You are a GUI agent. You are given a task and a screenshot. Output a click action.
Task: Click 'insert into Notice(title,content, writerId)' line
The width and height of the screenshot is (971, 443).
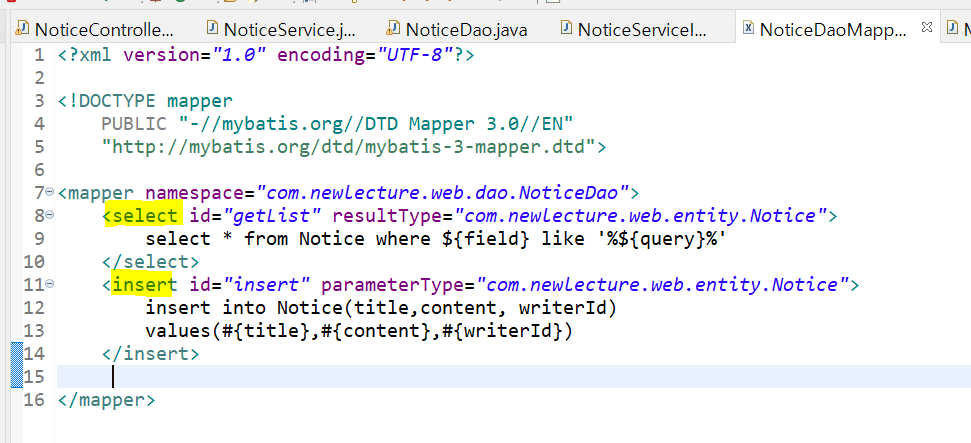380,307
